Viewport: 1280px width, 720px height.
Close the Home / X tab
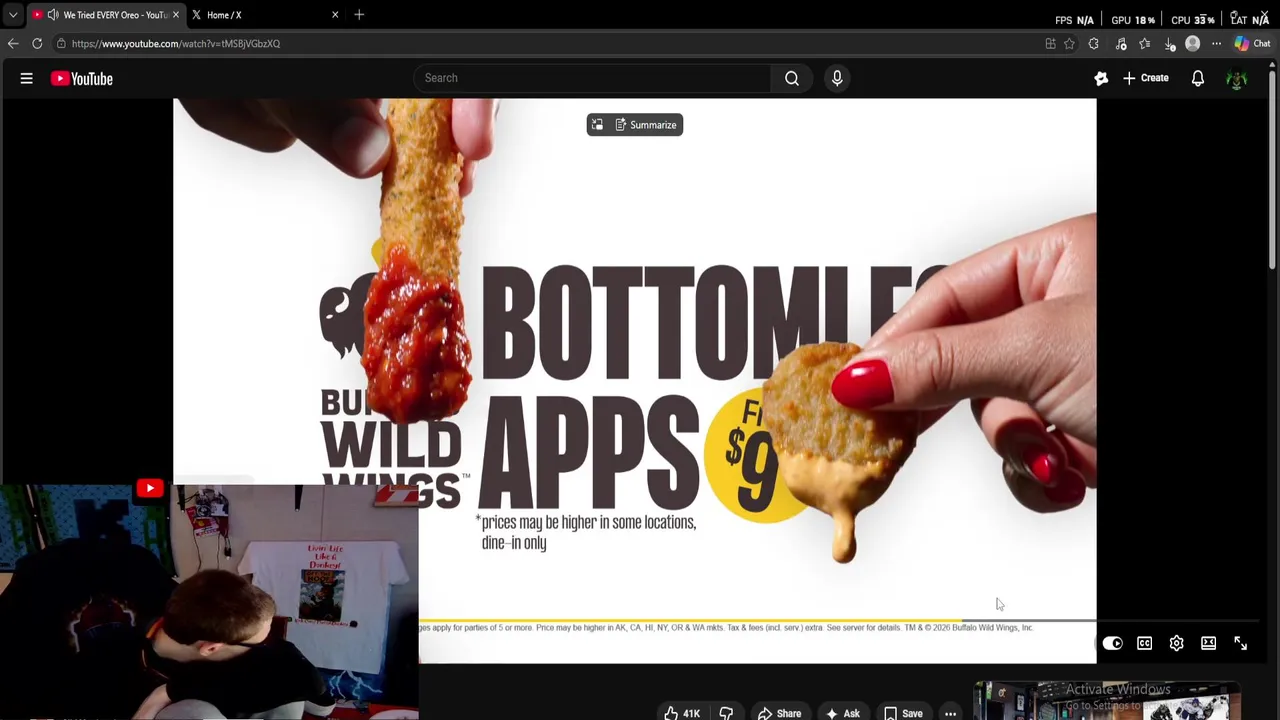[335, 15]
